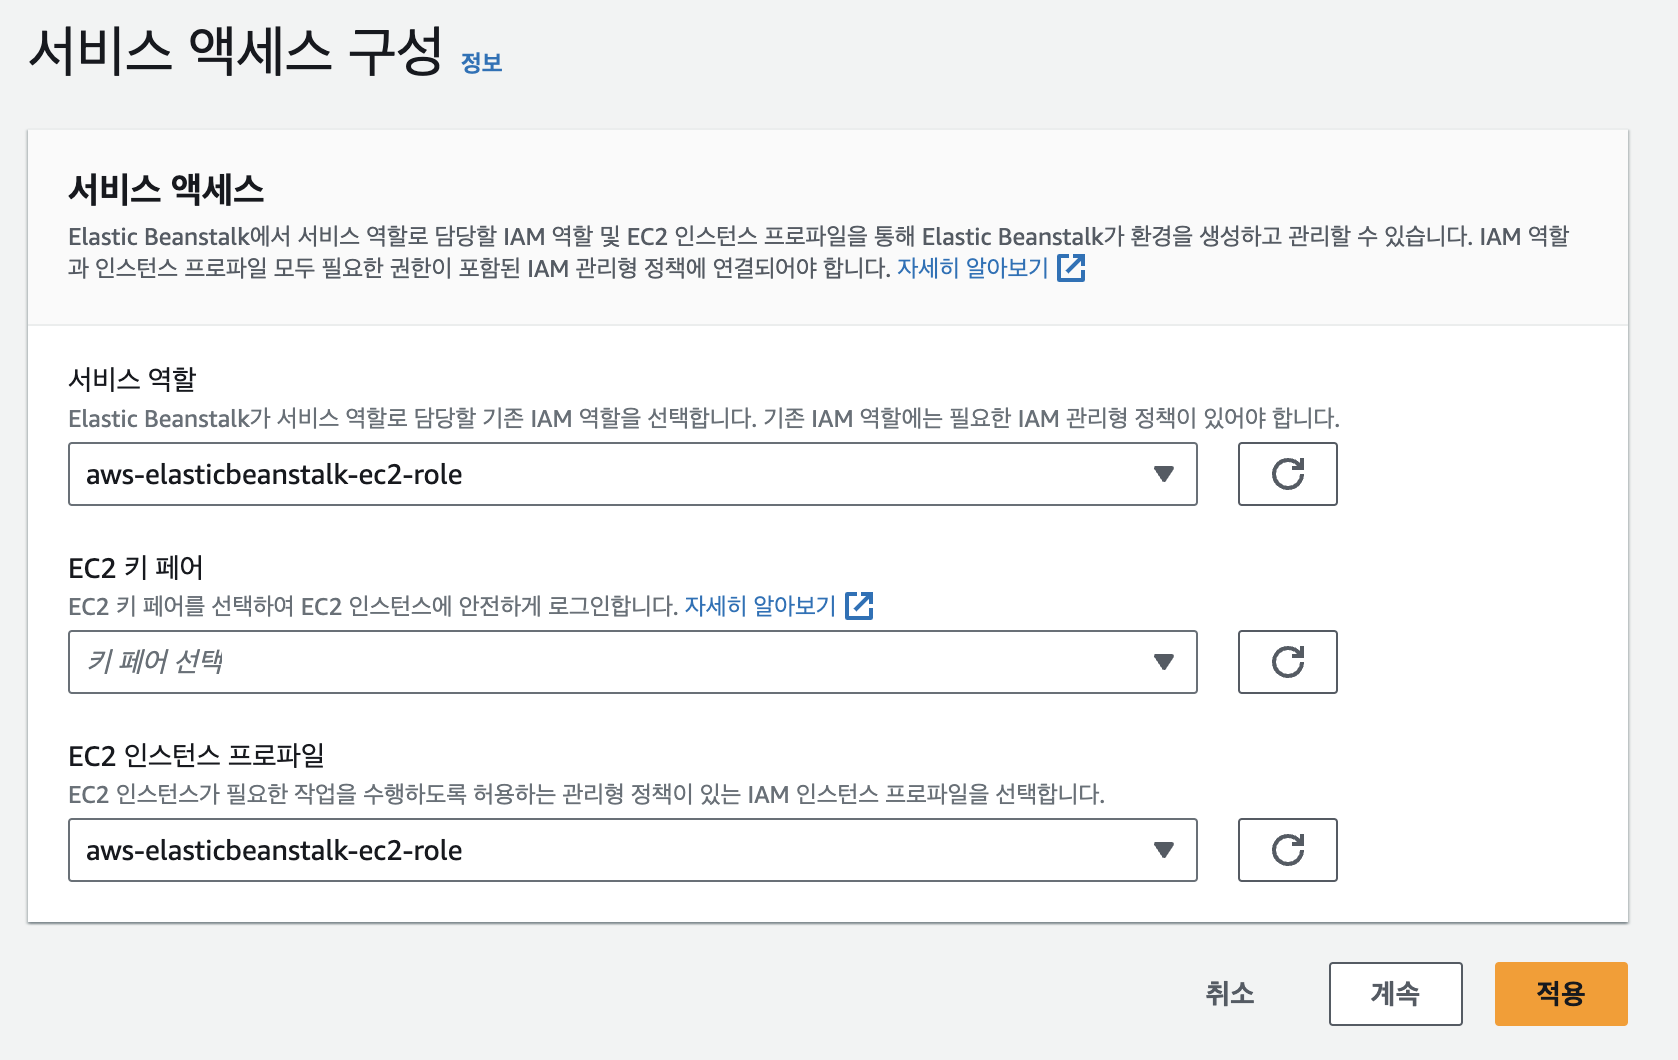Open external link icon after service access description
Screen dimensions: 1678x1060
(1071, 268)
